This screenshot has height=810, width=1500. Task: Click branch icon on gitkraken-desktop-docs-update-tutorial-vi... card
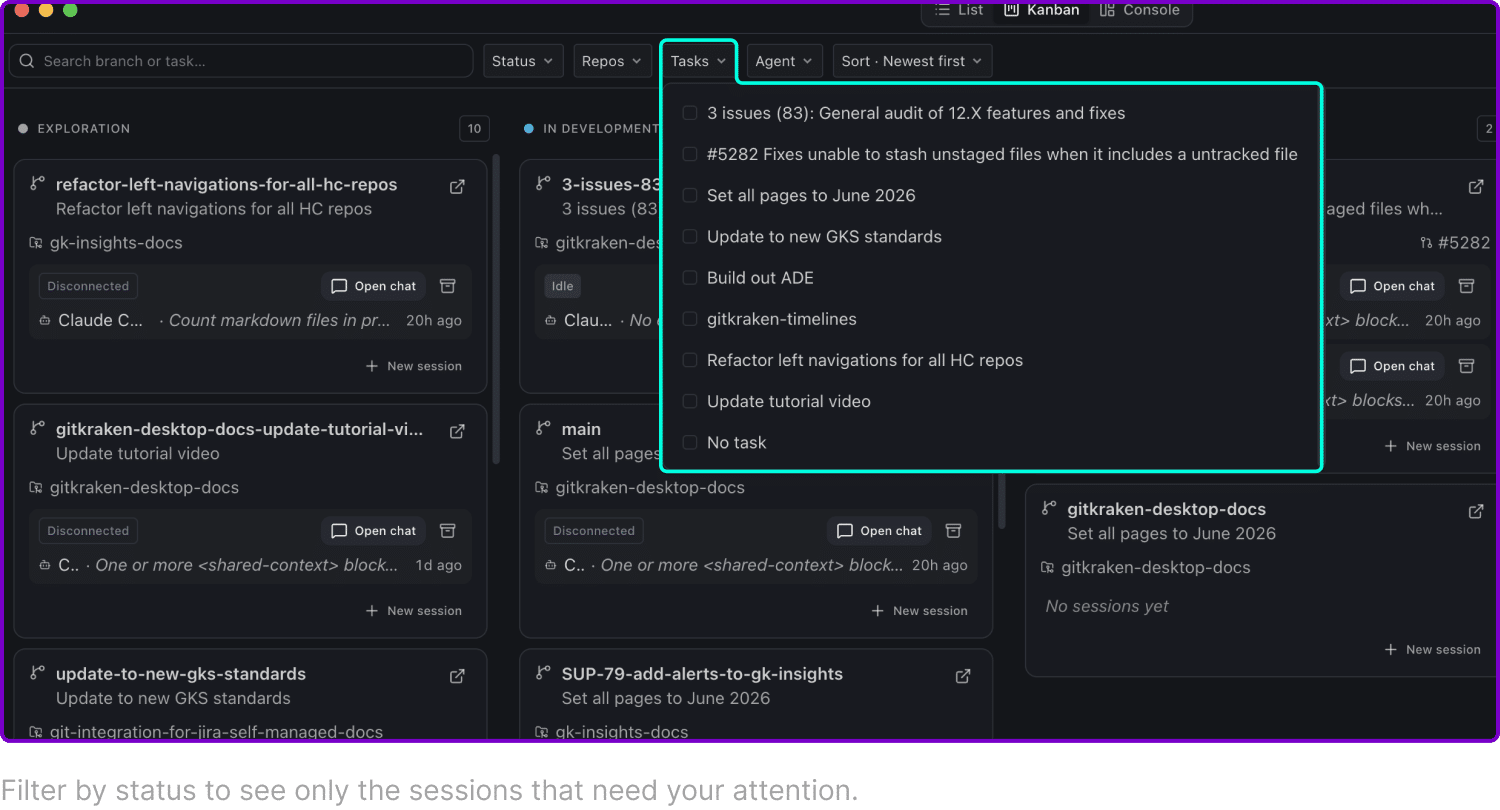pos(38,429)
